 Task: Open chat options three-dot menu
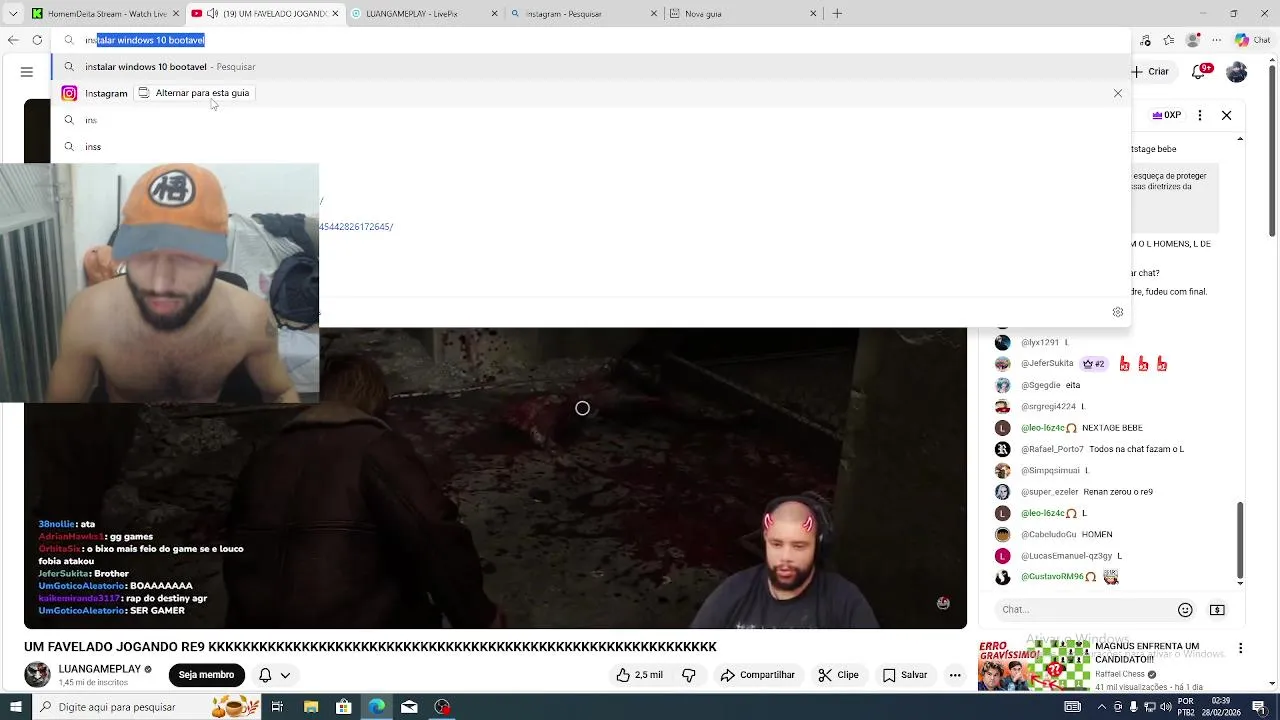tap(1200, 115)
